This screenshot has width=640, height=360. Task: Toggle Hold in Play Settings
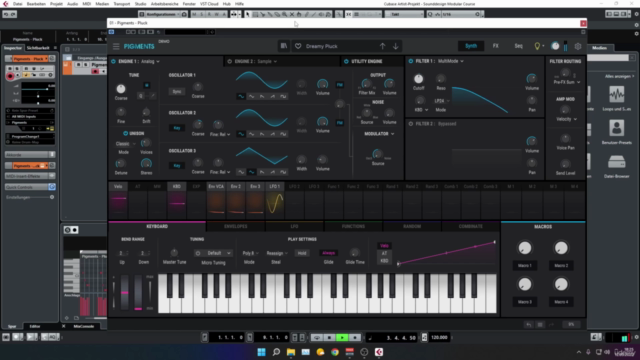point(302,253)
